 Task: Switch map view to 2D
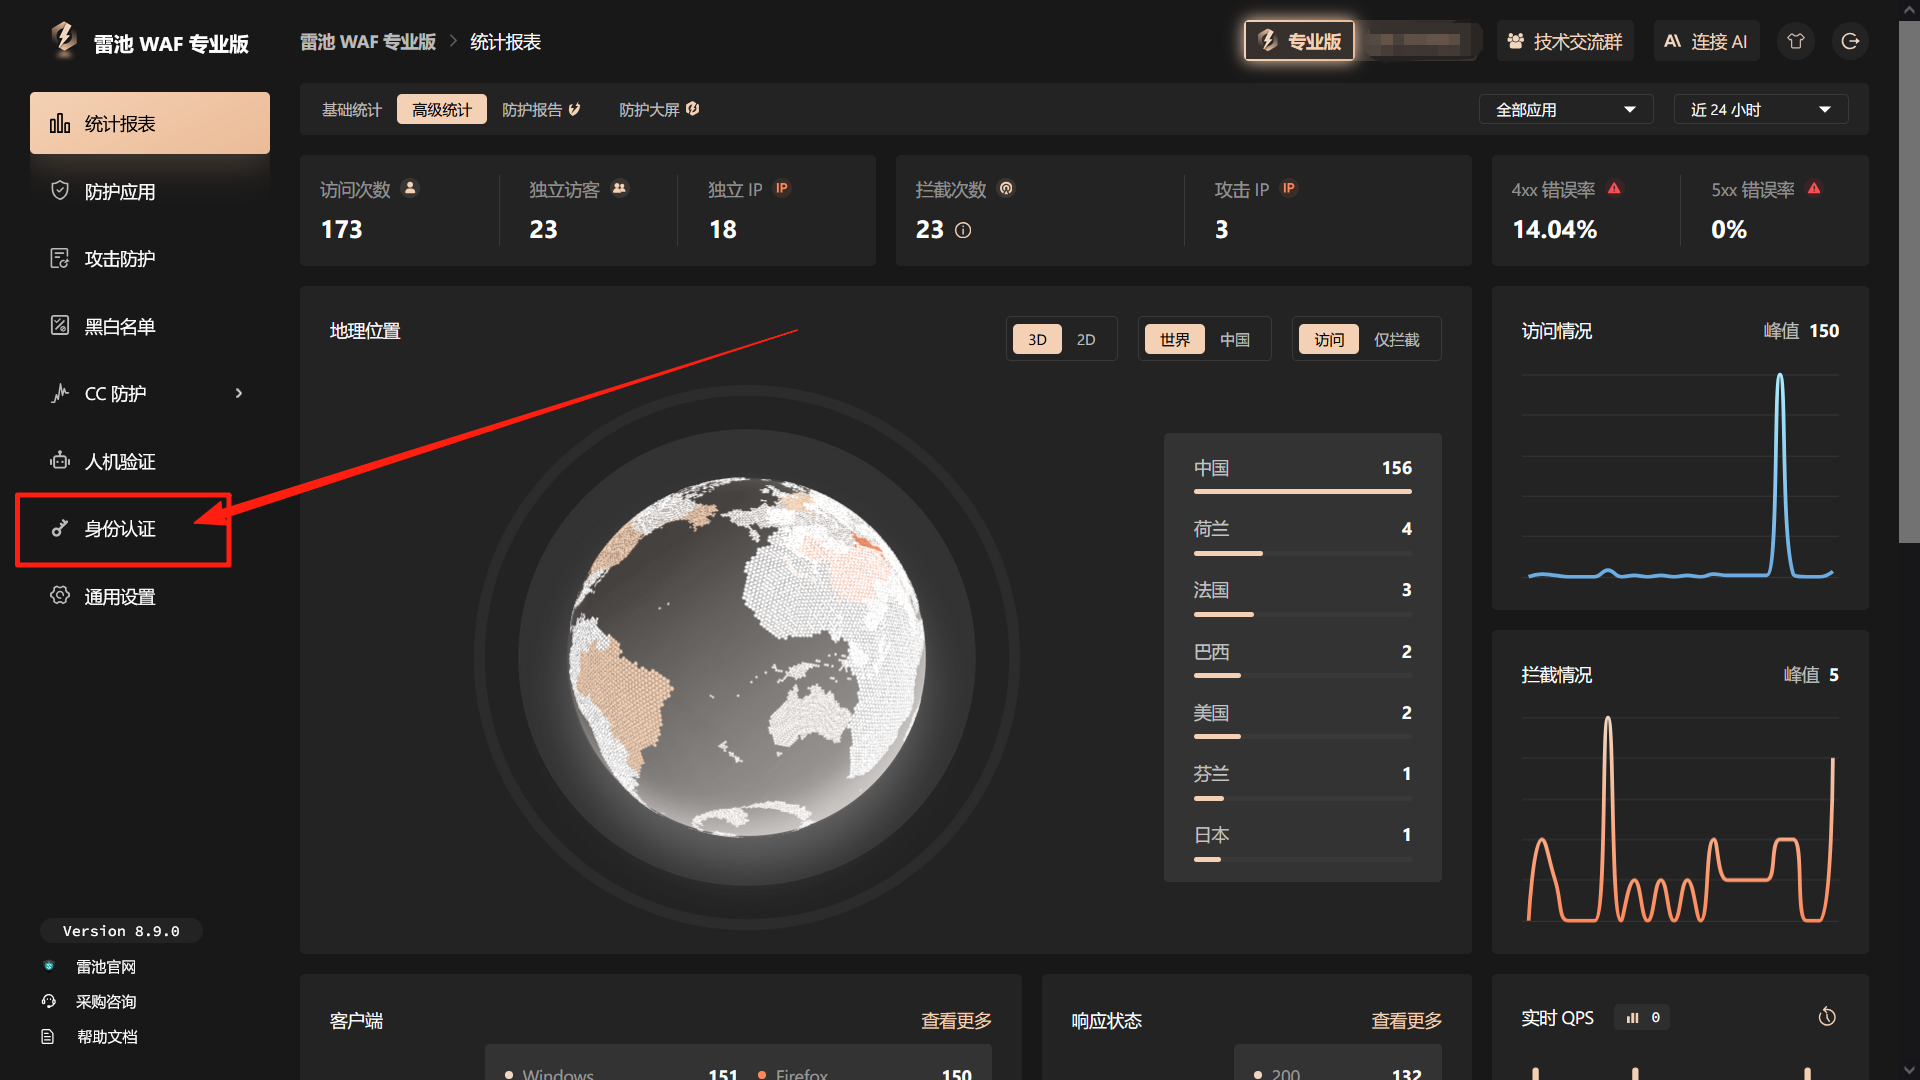[x=1086, y=340]
